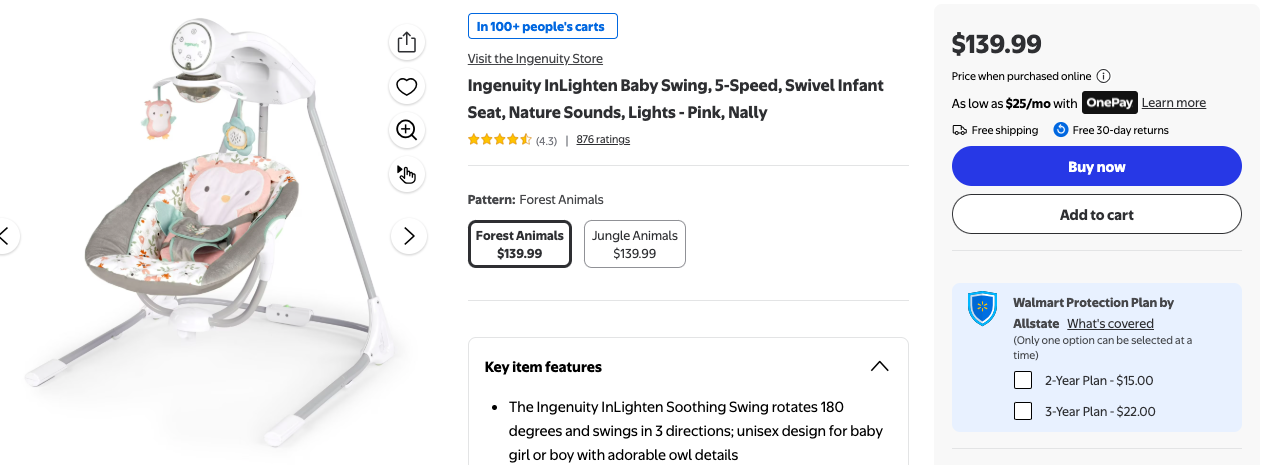Click the price info circle icon

[1103, 76]
